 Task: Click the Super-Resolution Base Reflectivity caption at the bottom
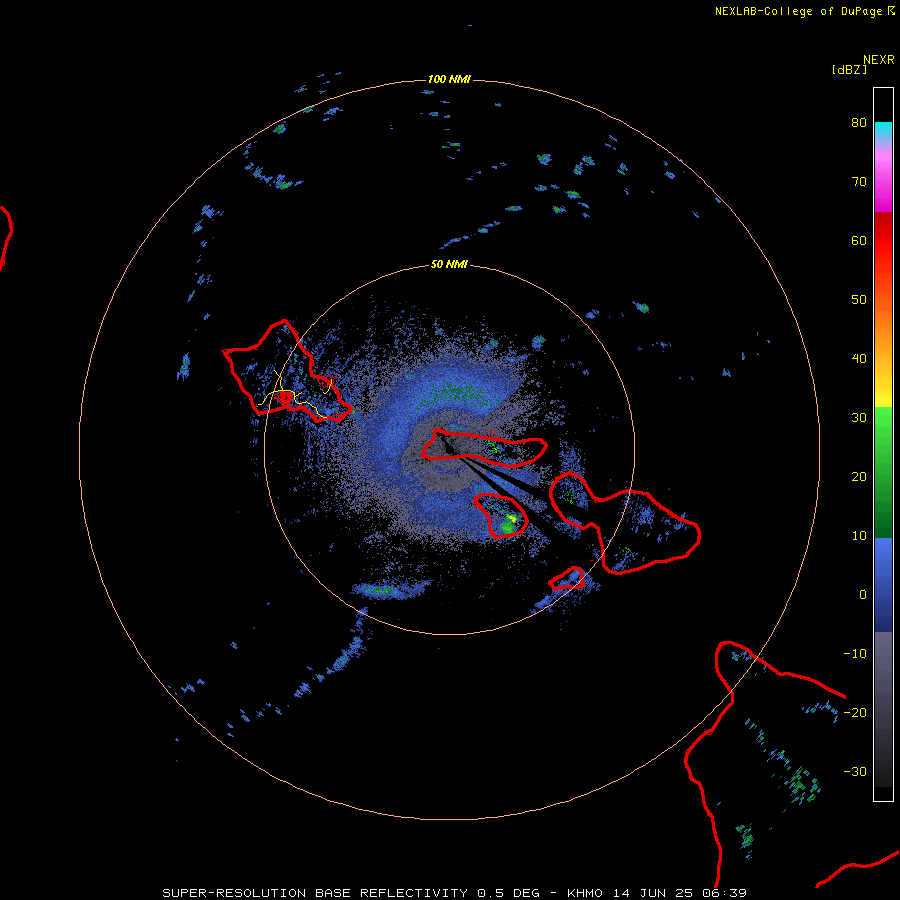(x=454, y=893)
